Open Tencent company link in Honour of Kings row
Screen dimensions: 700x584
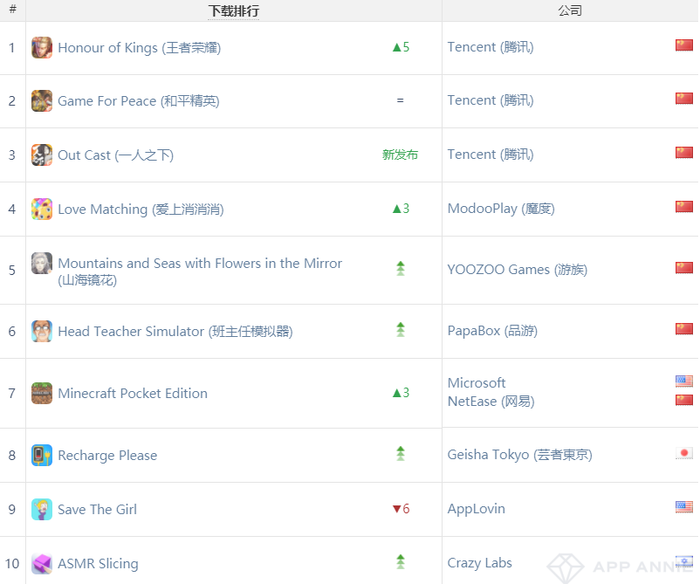[491, 47]
